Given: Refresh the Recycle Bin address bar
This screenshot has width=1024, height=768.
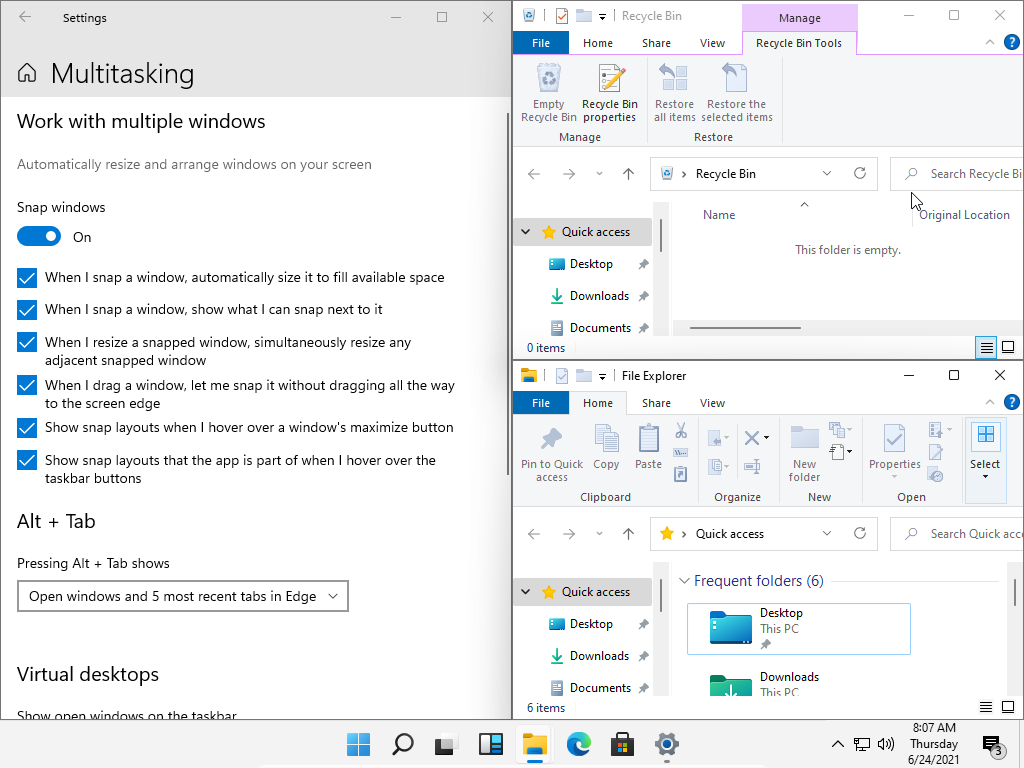Looking at the screenshot, I should click(x=860, y=173).
